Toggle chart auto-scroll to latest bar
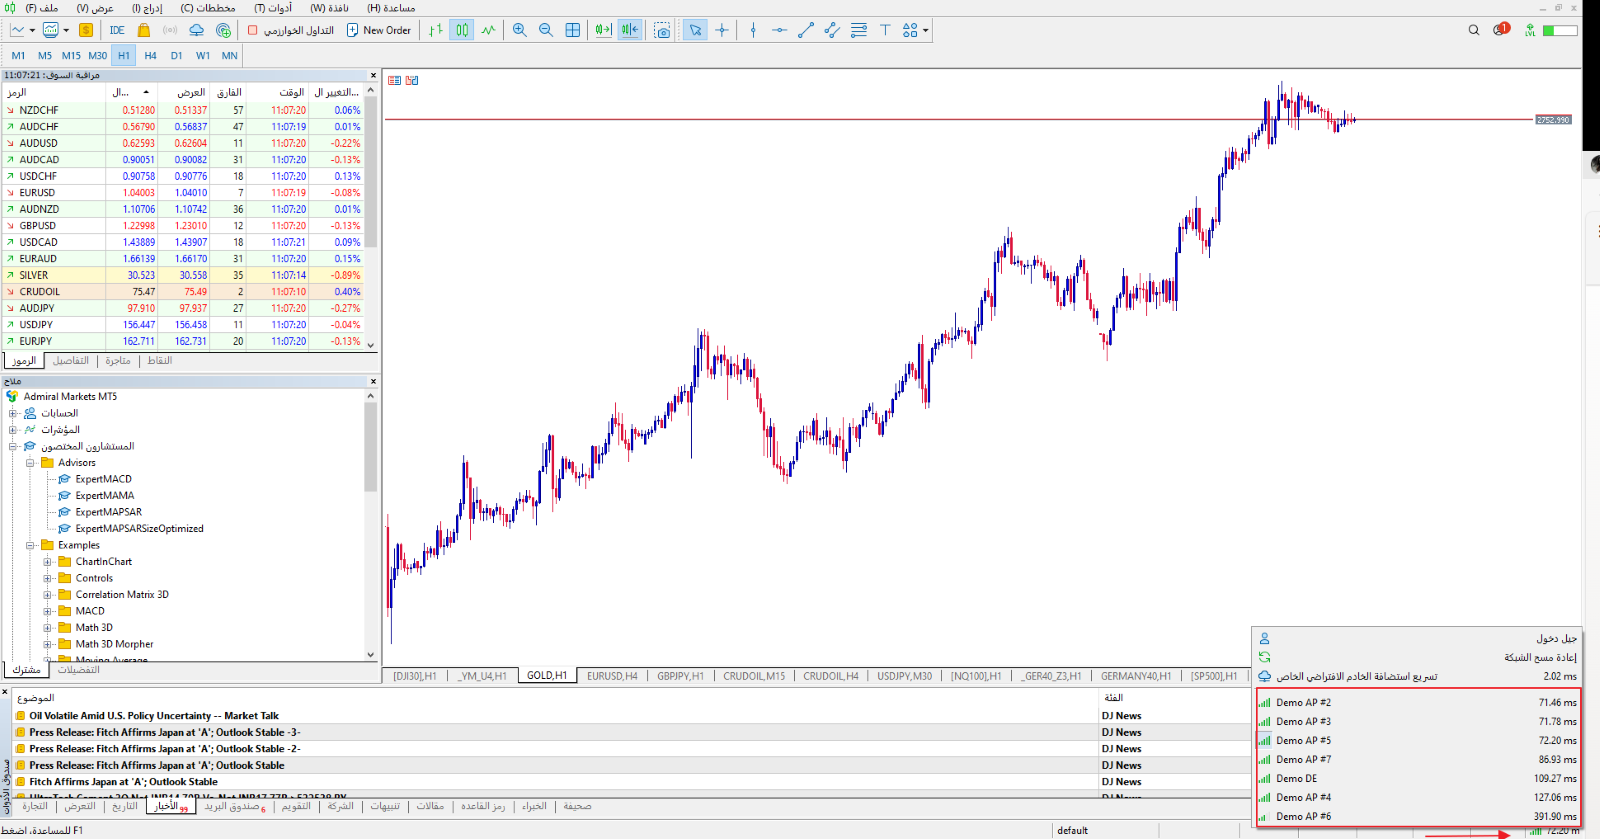Image resolution: width=1600 pixels, height=839 pixels. point(603,30)
